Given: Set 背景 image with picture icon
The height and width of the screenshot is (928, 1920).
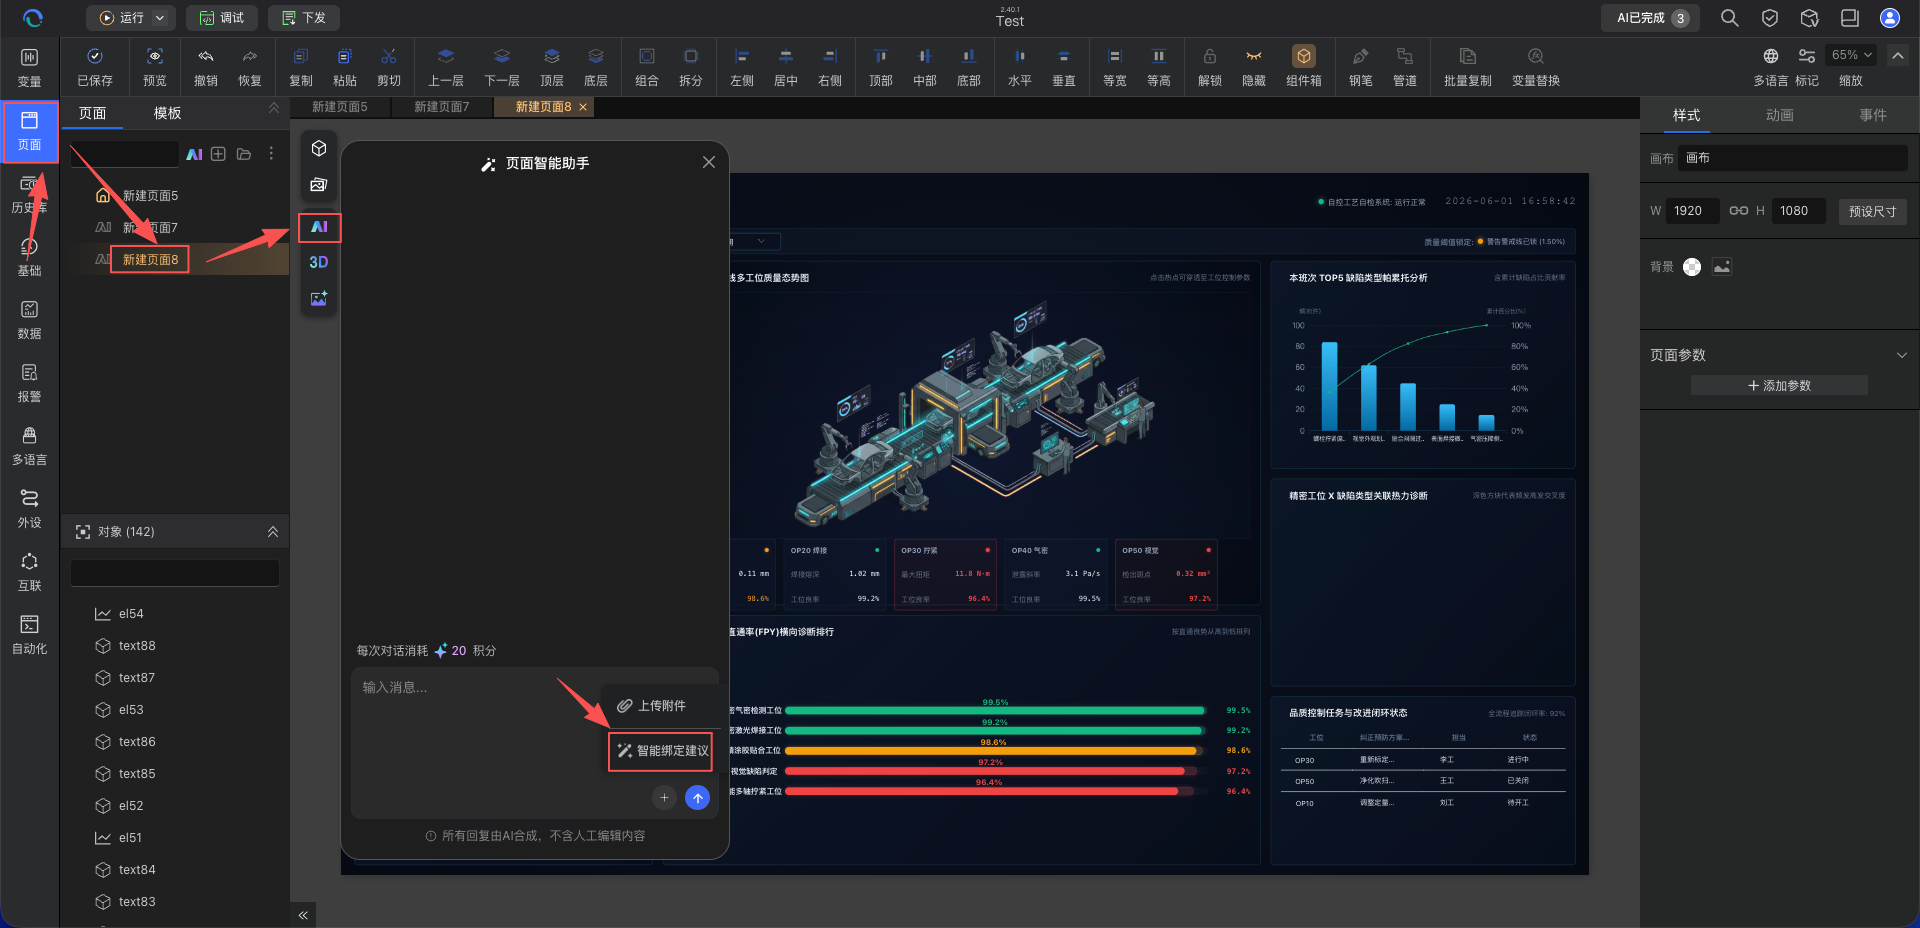Looking at the screenshot, I should click(1722, 267).
